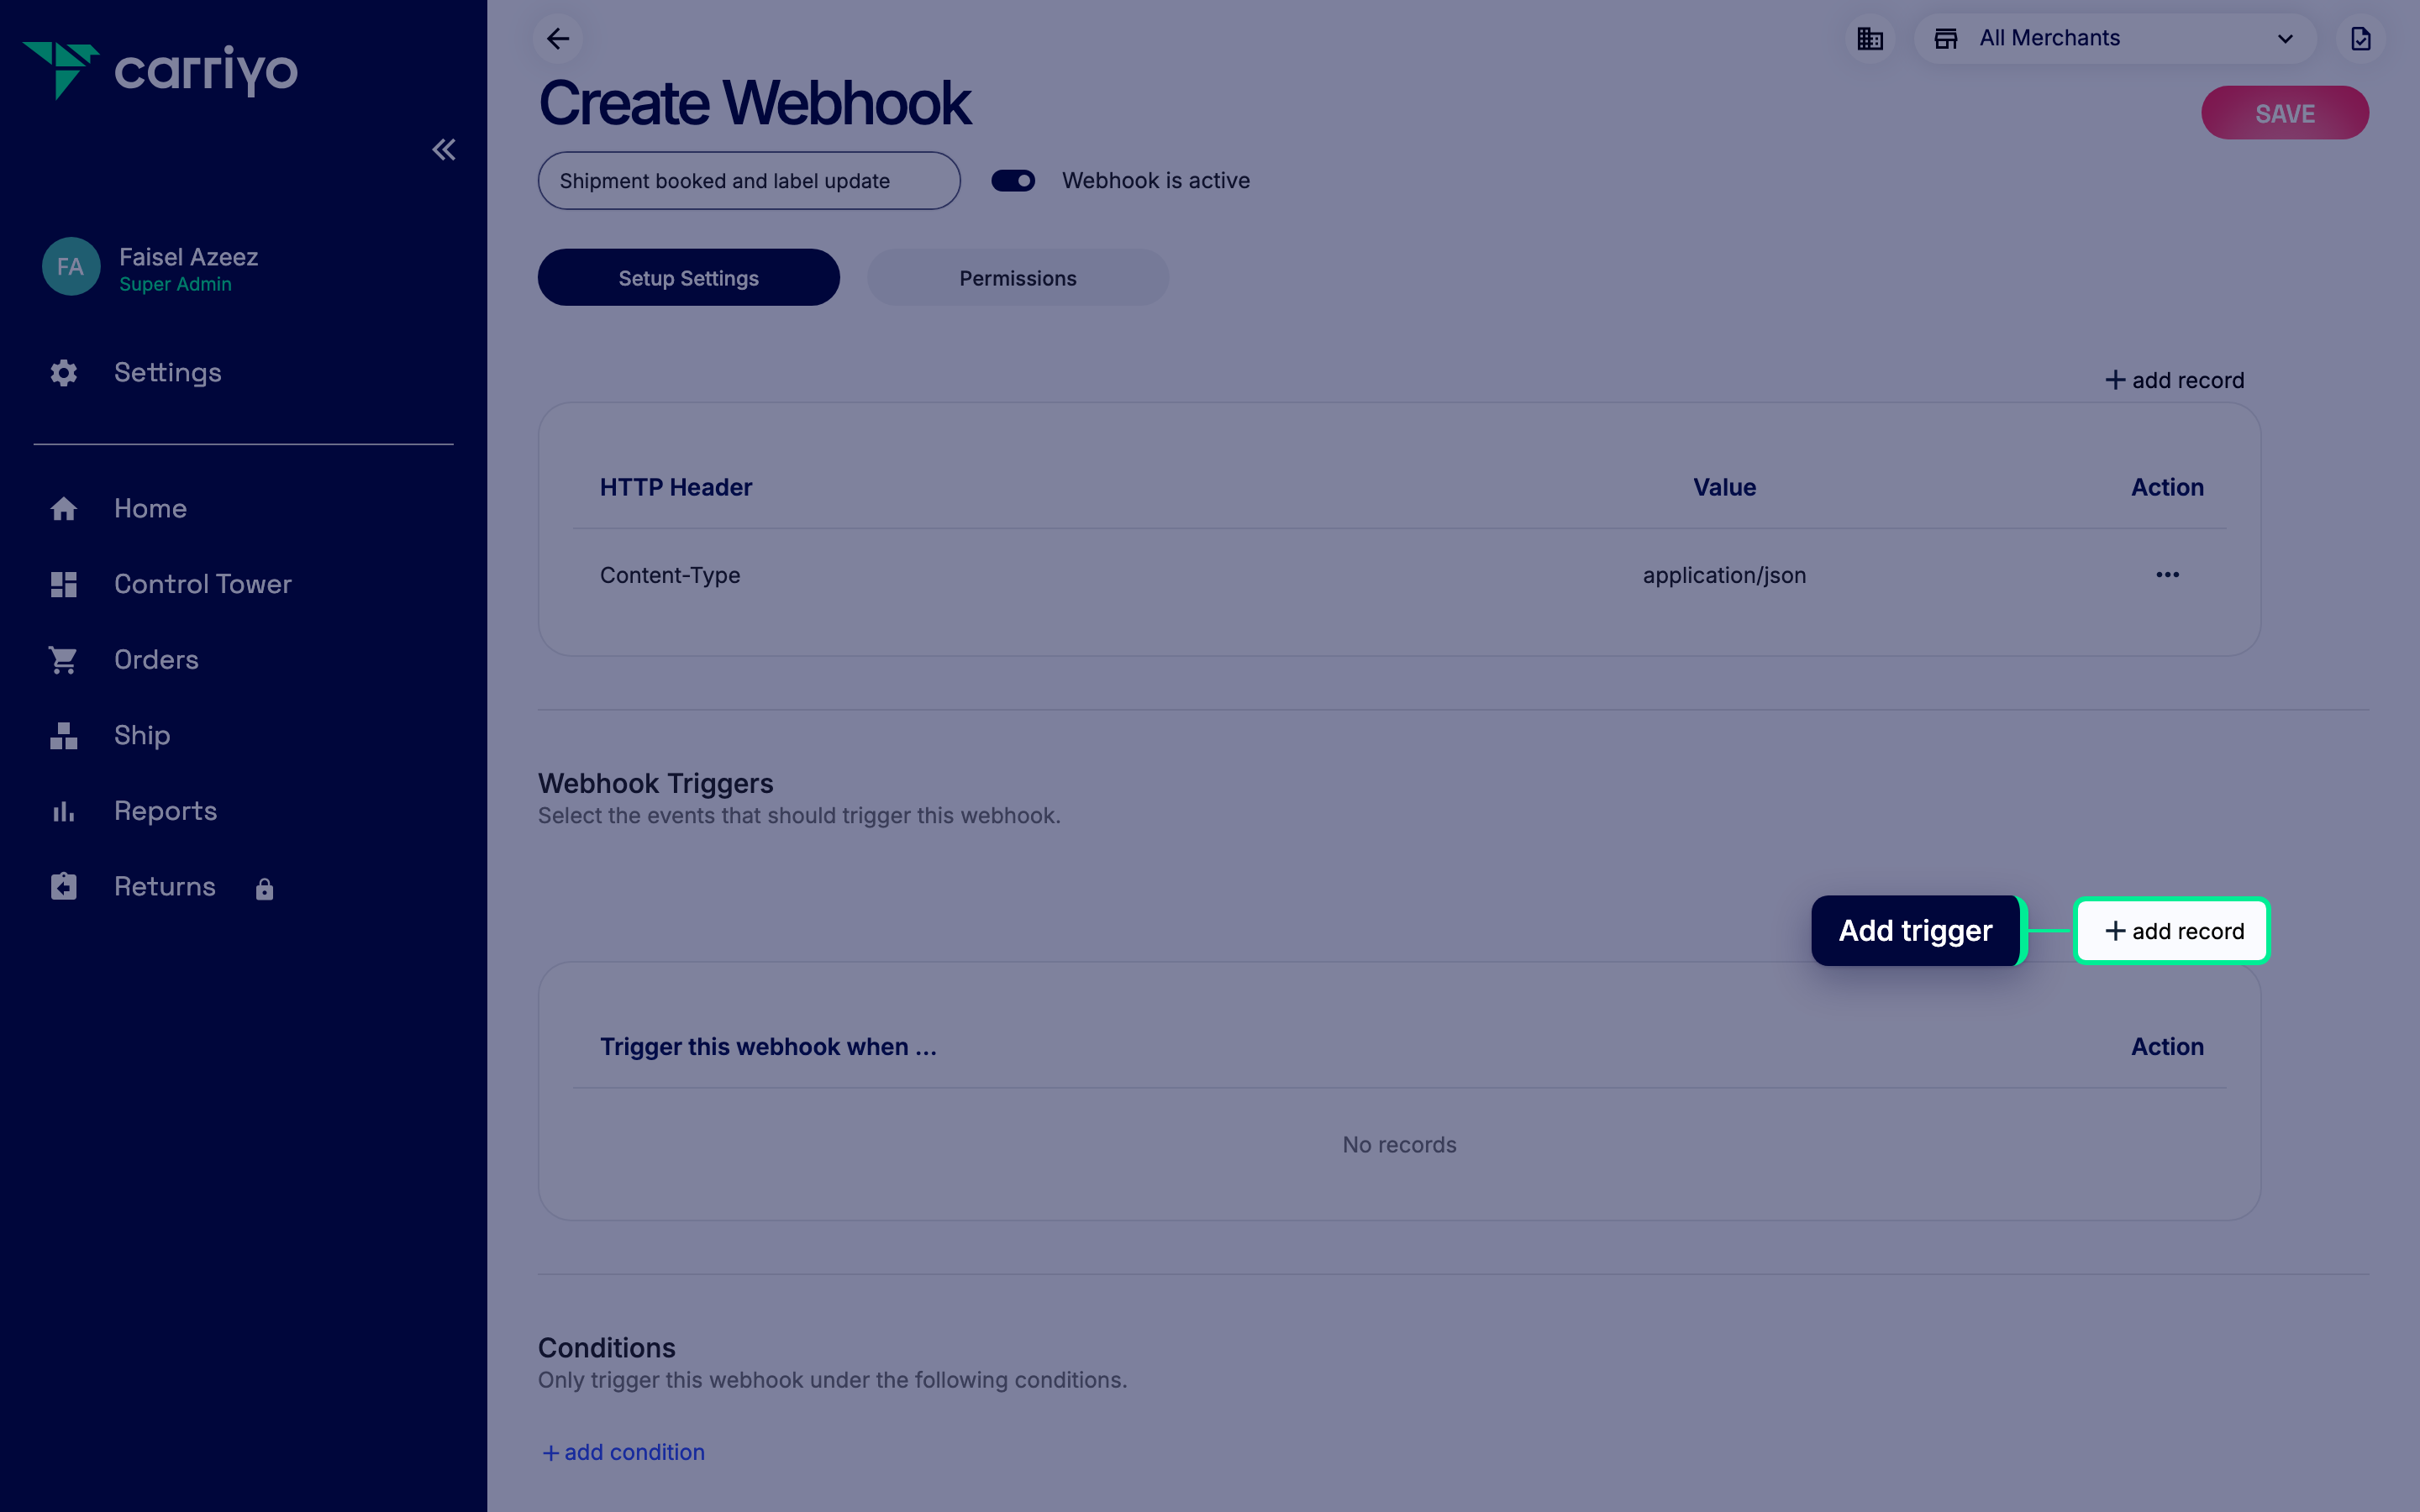Viewport: 2420px width, 1512px height.
Task: Click the application/json value cell
Action: (x=1724, y=575)
